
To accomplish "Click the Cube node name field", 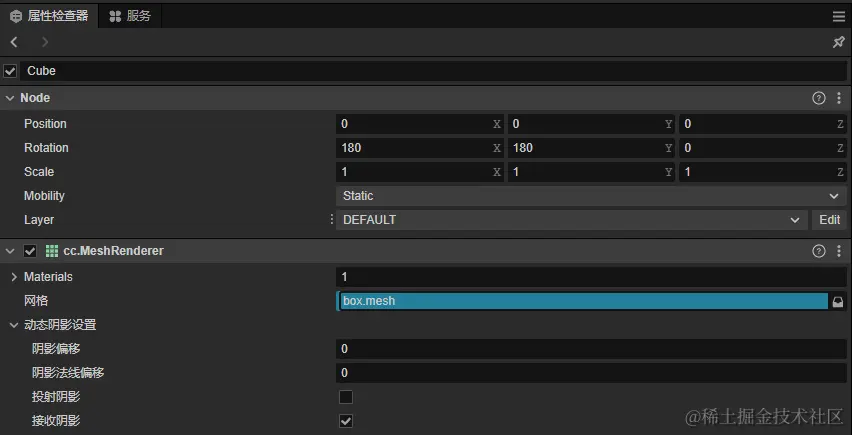I will 433,71.
